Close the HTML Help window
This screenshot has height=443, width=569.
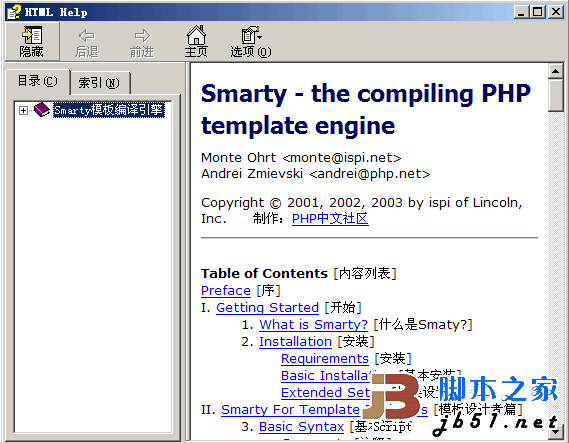pyautogui.click(x=556, y=12)
